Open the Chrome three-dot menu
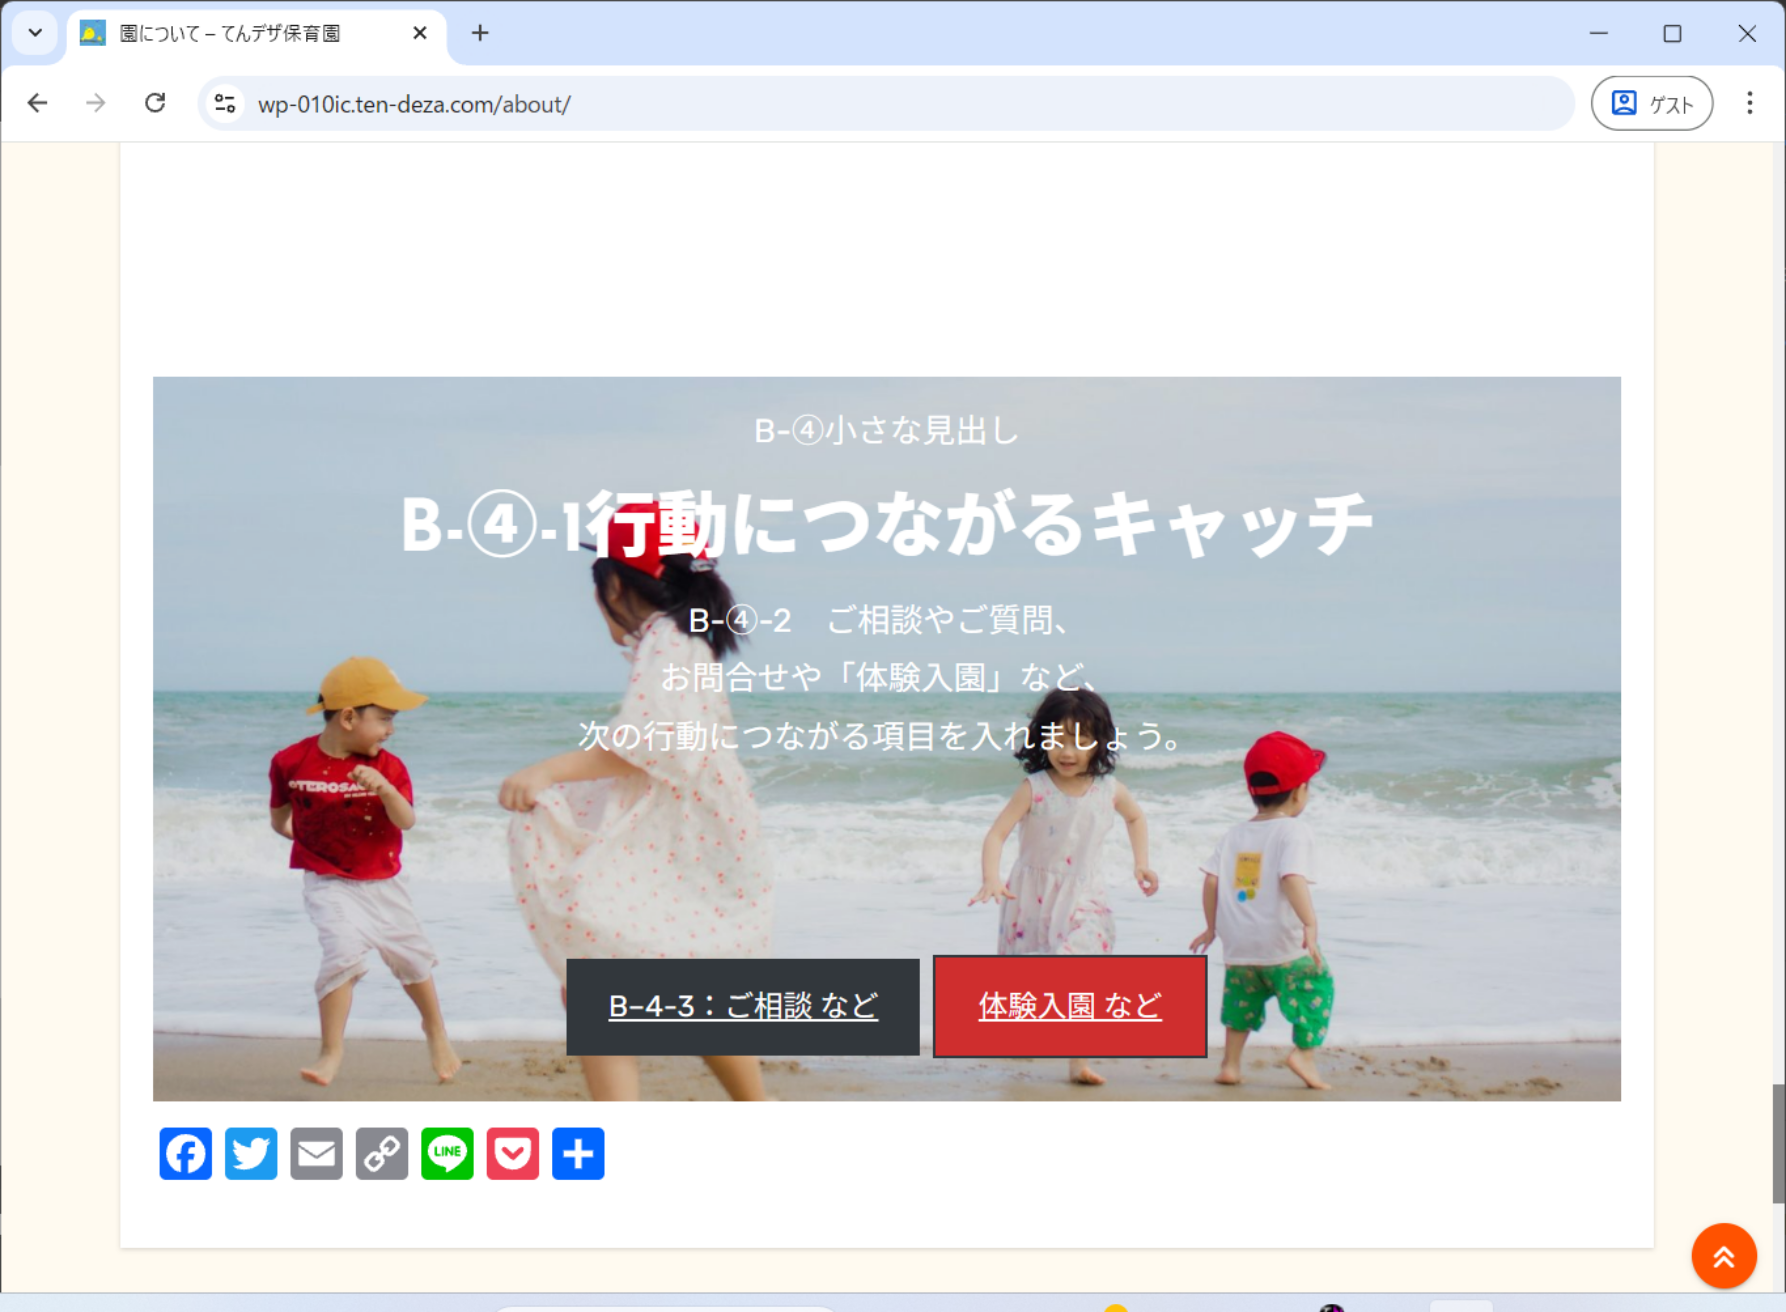This screenshot has height=1312, width=1786. click(1749, 103)
